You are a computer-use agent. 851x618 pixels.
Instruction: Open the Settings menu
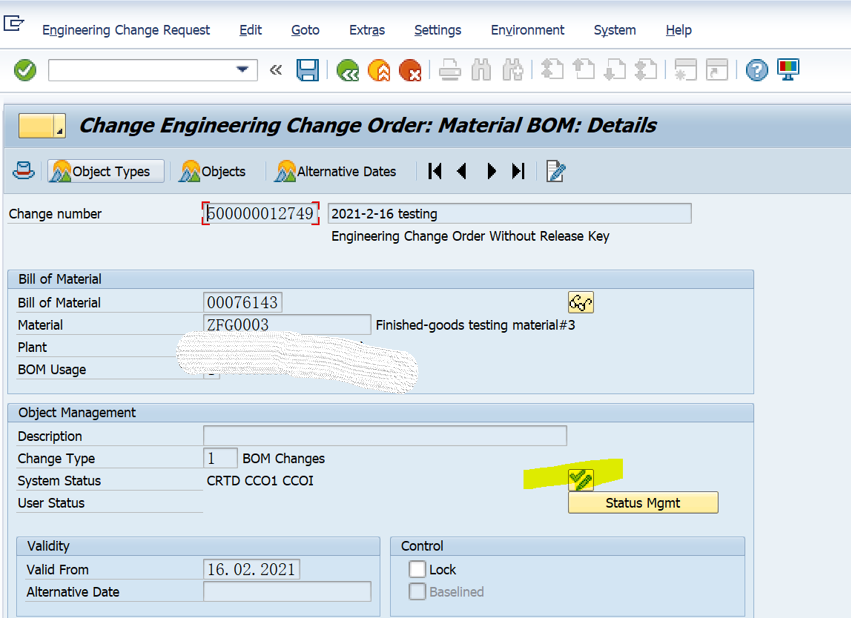[x=437, y=30]
